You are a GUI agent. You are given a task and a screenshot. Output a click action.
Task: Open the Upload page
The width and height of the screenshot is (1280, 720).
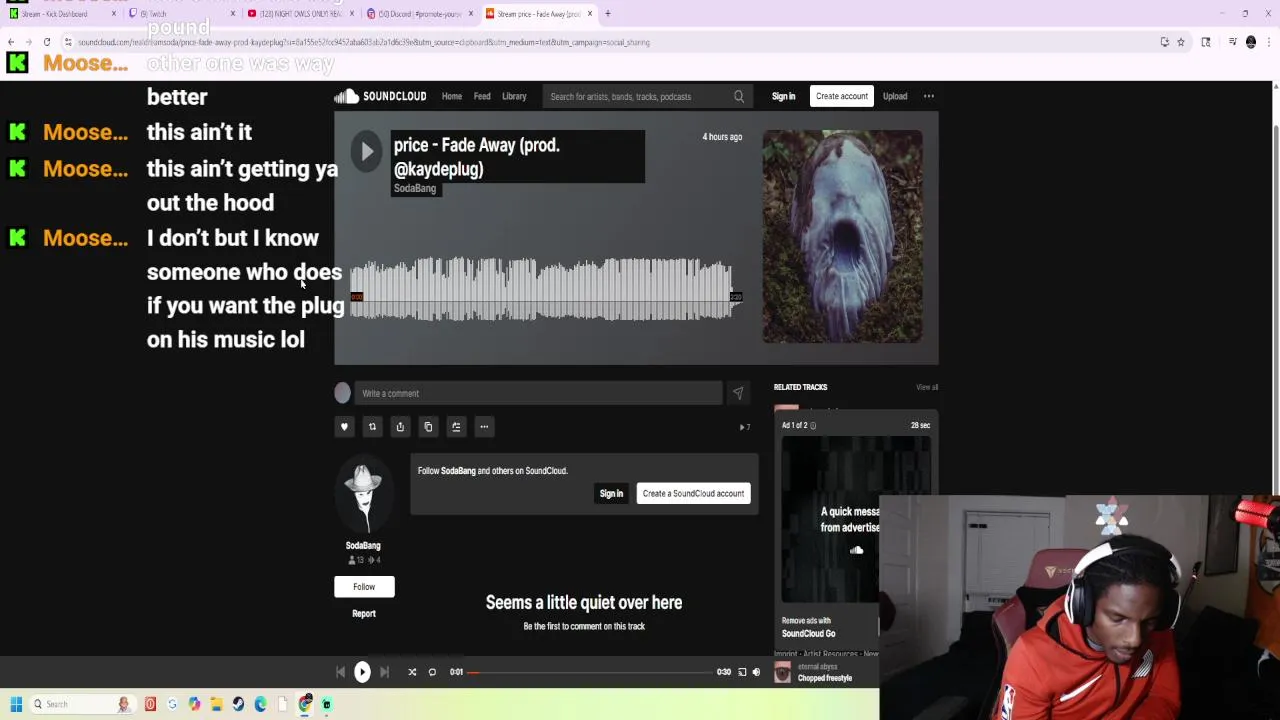point(895,96)
